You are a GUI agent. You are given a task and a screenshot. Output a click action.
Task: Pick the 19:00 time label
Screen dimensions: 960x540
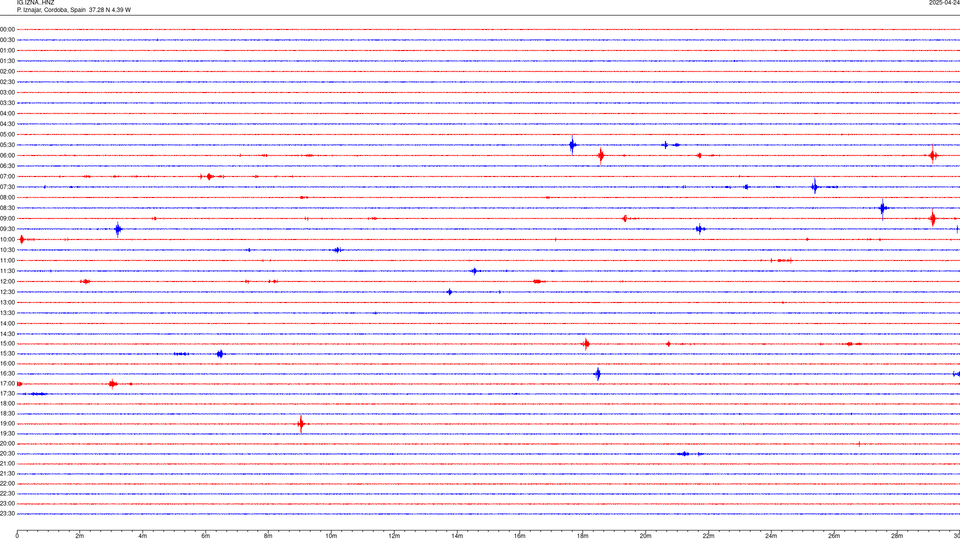(x=7, y=424)
